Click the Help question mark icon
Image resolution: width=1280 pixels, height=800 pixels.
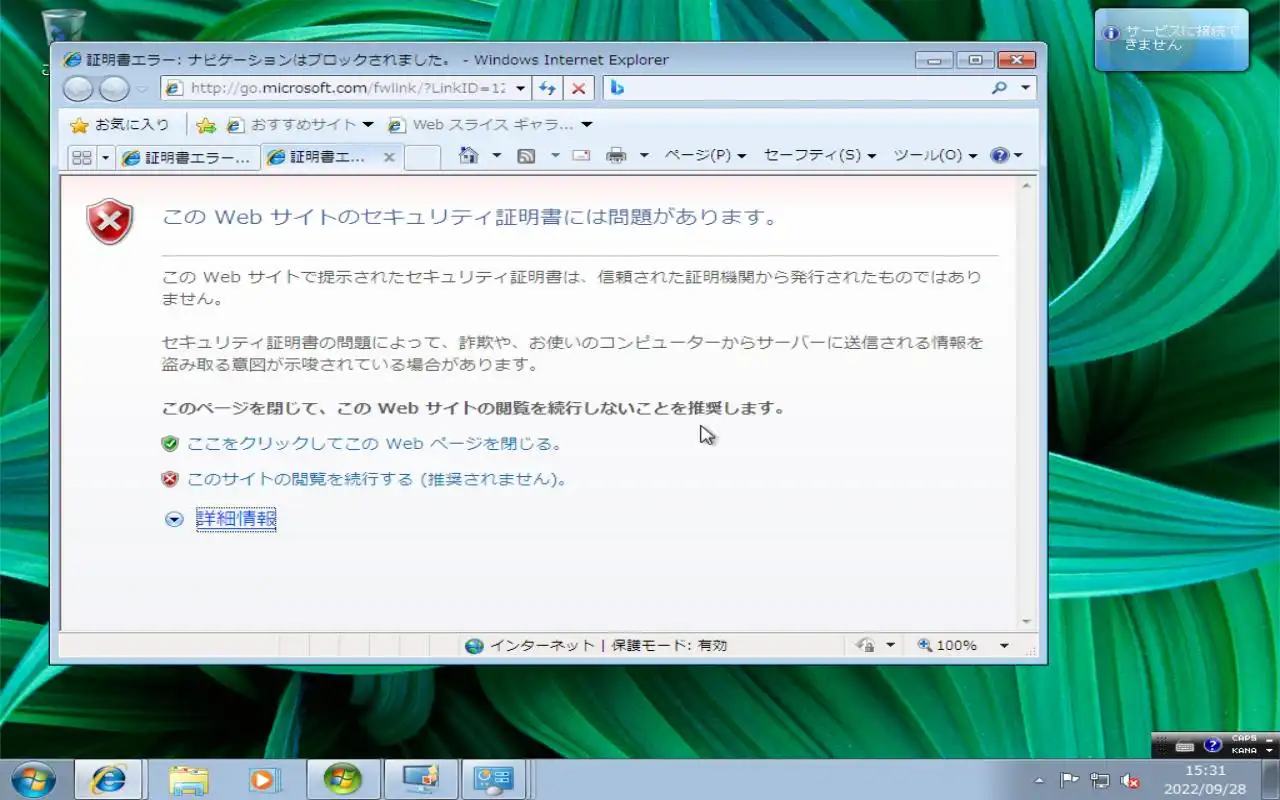(x=999, y=155)
